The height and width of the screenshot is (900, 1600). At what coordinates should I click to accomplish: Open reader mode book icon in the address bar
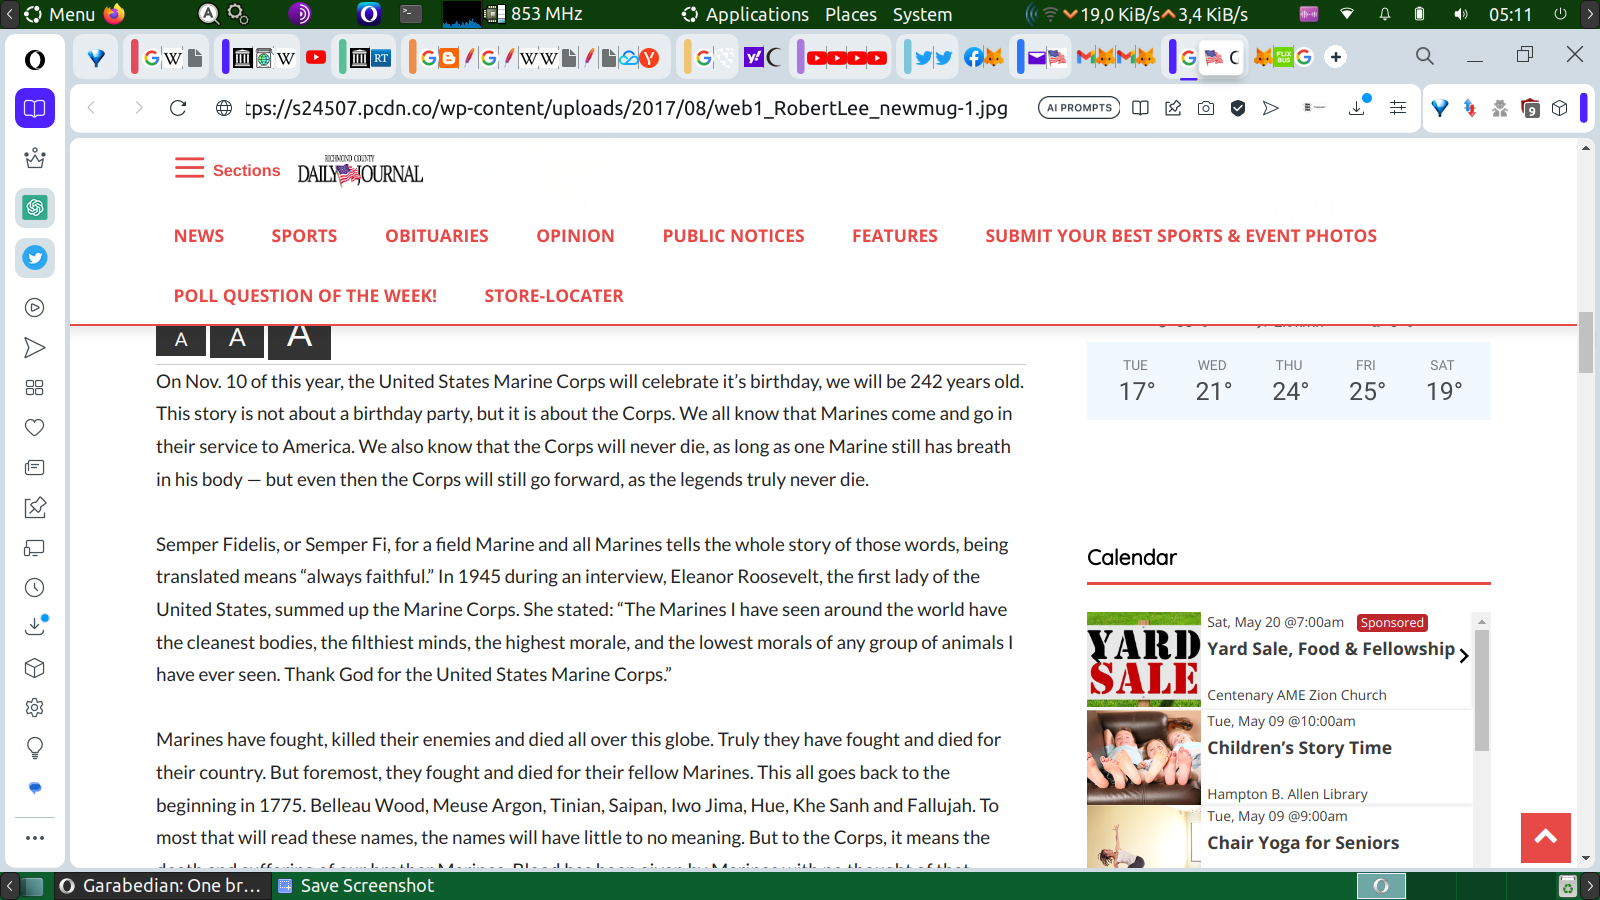pyautogui.click(x=1140, y=108)
